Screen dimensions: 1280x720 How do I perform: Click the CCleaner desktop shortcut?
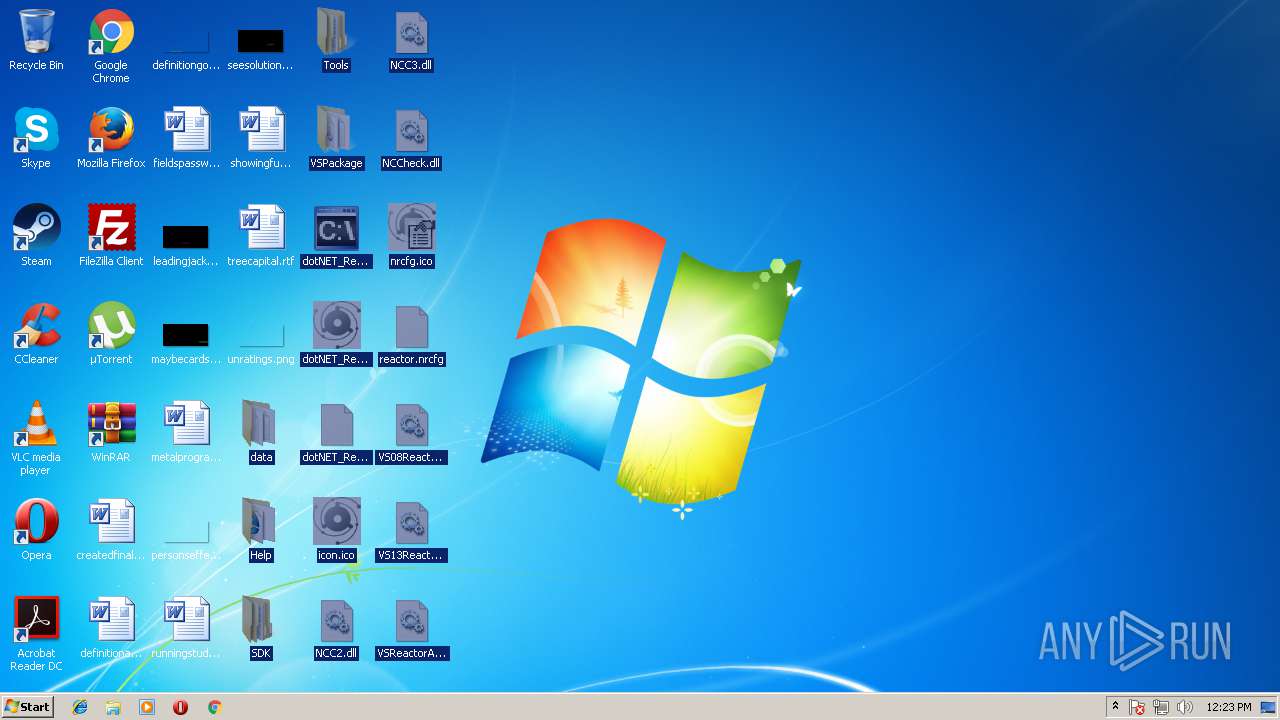tap(36, 335)
